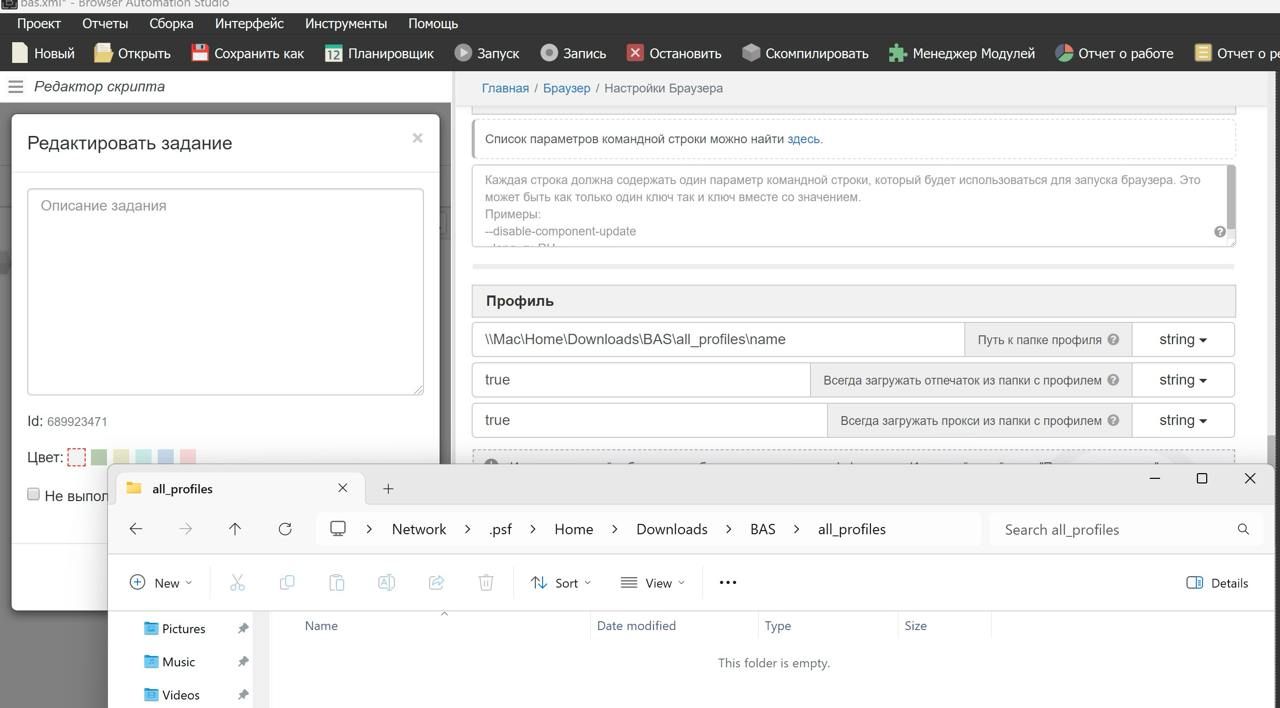The height and width of the screenshot is (708, 1280).
Task: Go to Главная breadcrumb link
Action: click(505, 88)
